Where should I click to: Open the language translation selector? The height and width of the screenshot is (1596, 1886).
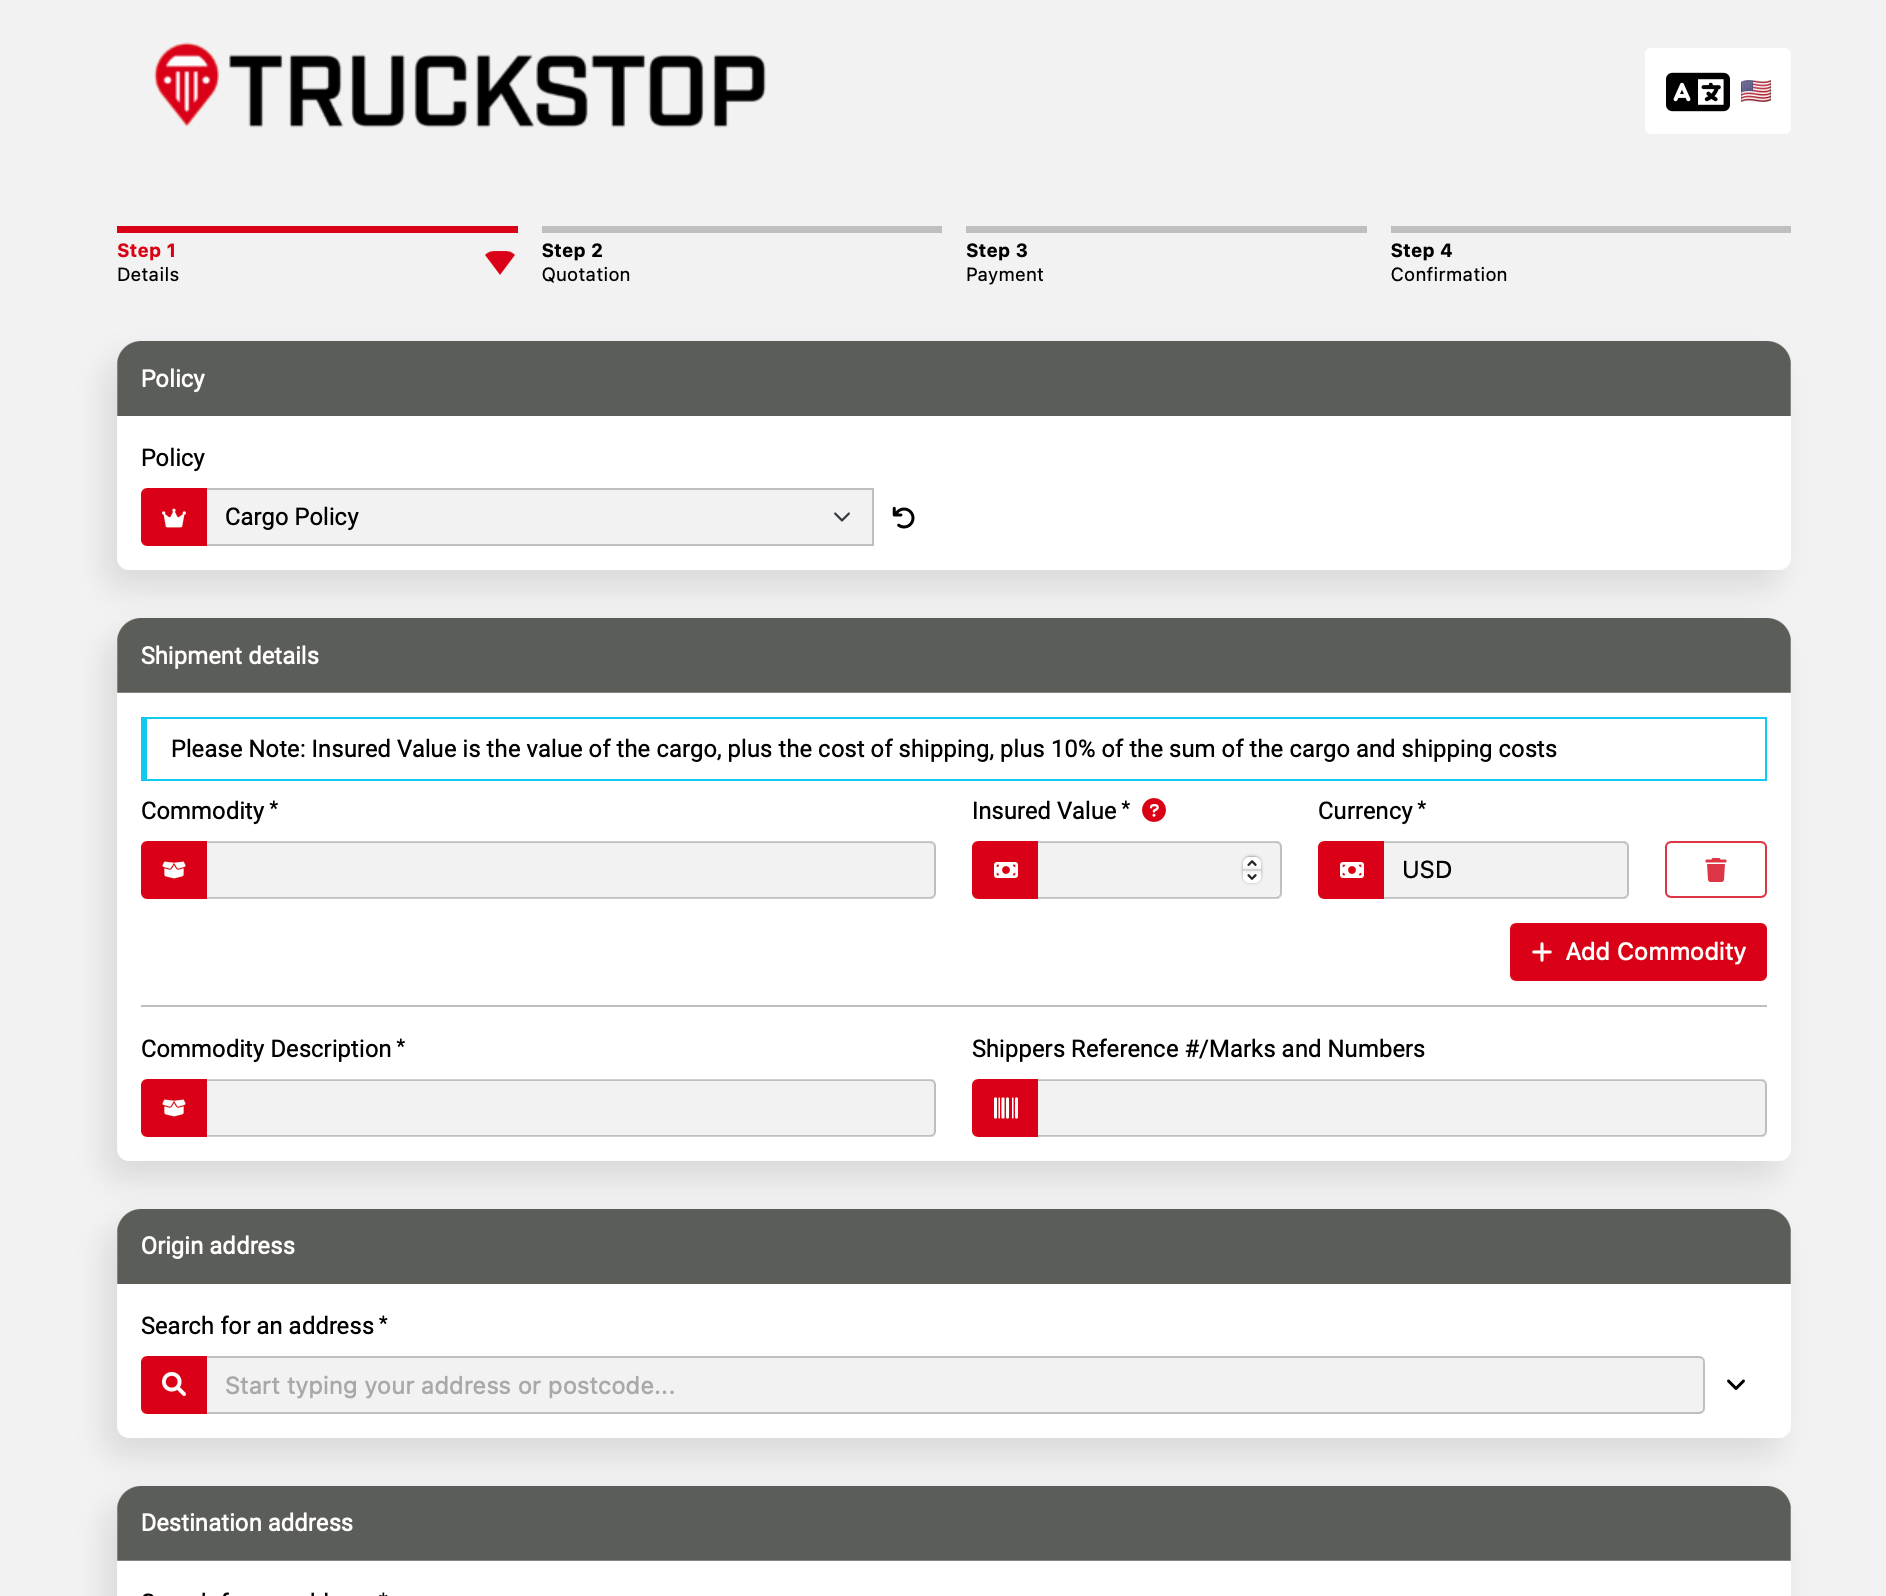point(1717,91)
